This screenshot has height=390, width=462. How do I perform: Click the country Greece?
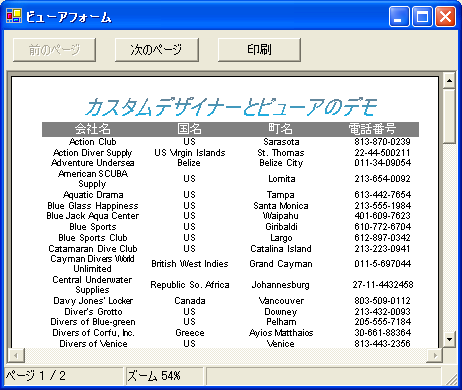(190, 333)
